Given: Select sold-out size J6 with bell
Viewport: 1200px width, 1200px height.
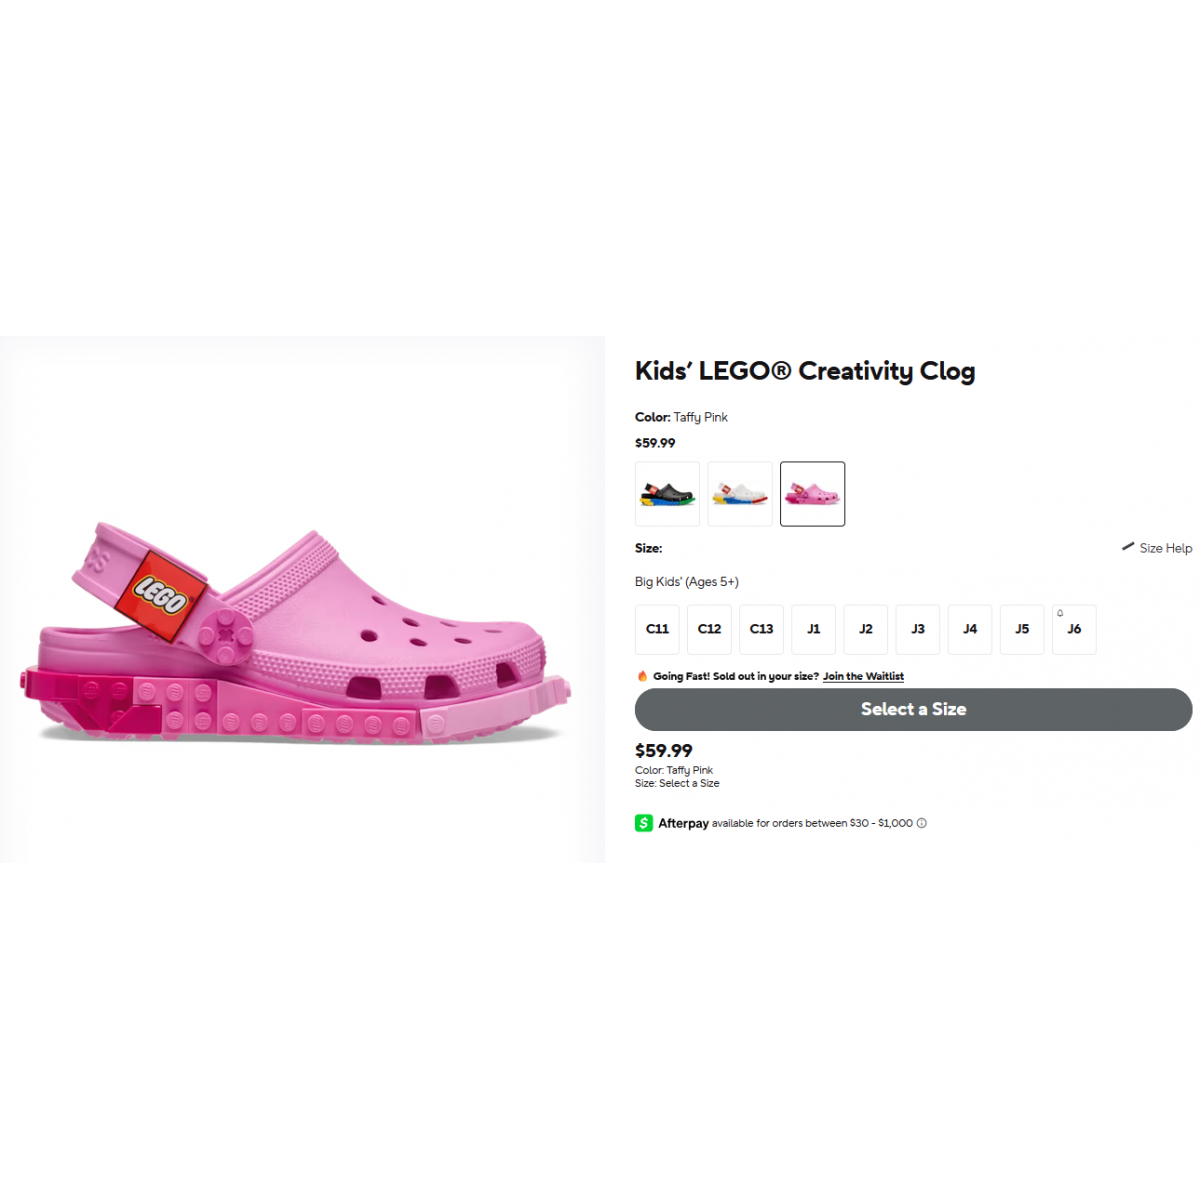Looking at the screenshot, I should click(1074, 630).
